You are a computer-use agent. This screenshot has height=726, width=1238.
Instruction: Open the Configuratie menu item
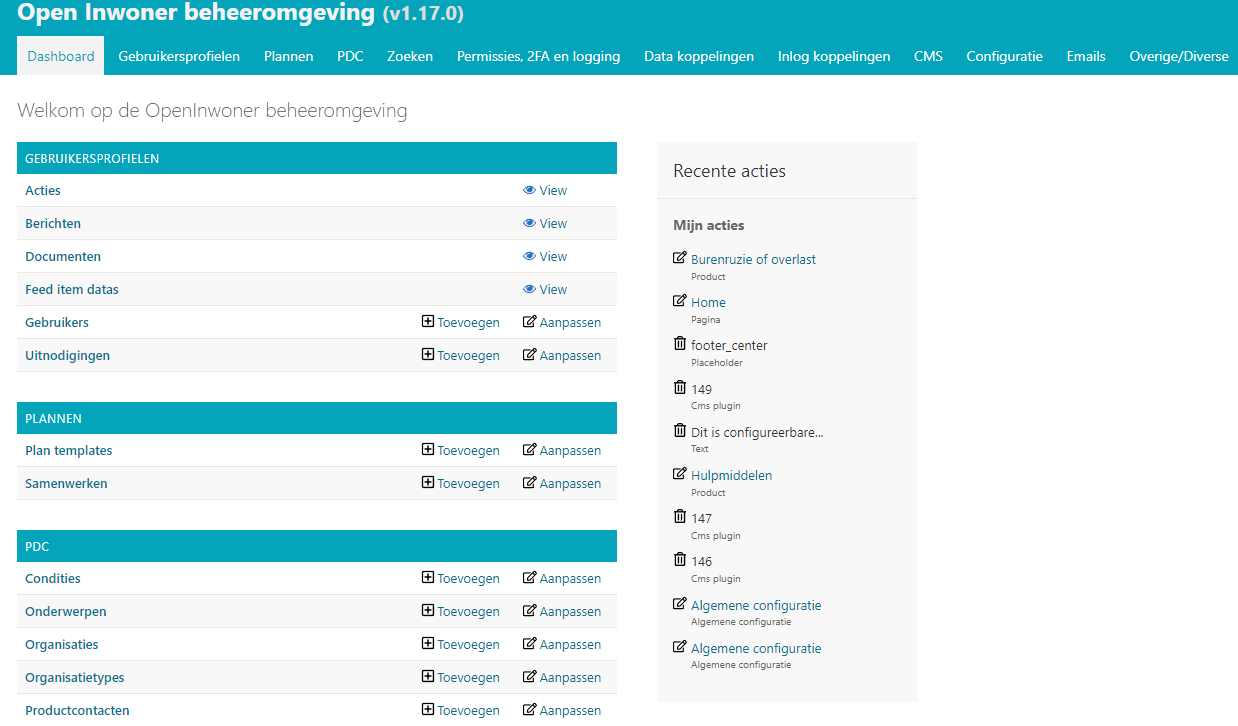[x=1004, y=56]
